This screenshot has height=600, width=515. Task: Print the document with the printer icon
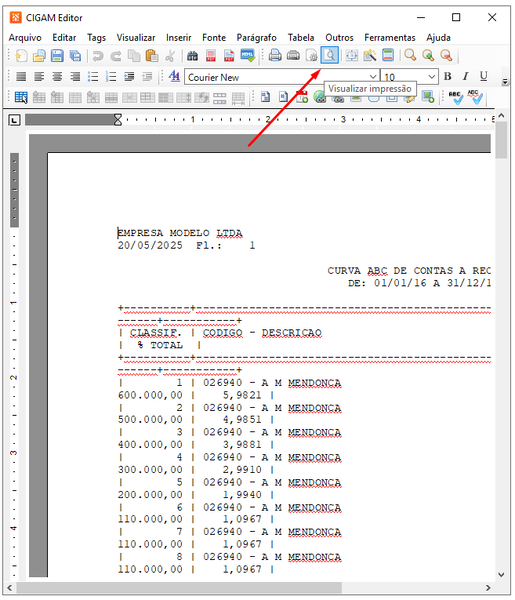click(x=275, y=55)
